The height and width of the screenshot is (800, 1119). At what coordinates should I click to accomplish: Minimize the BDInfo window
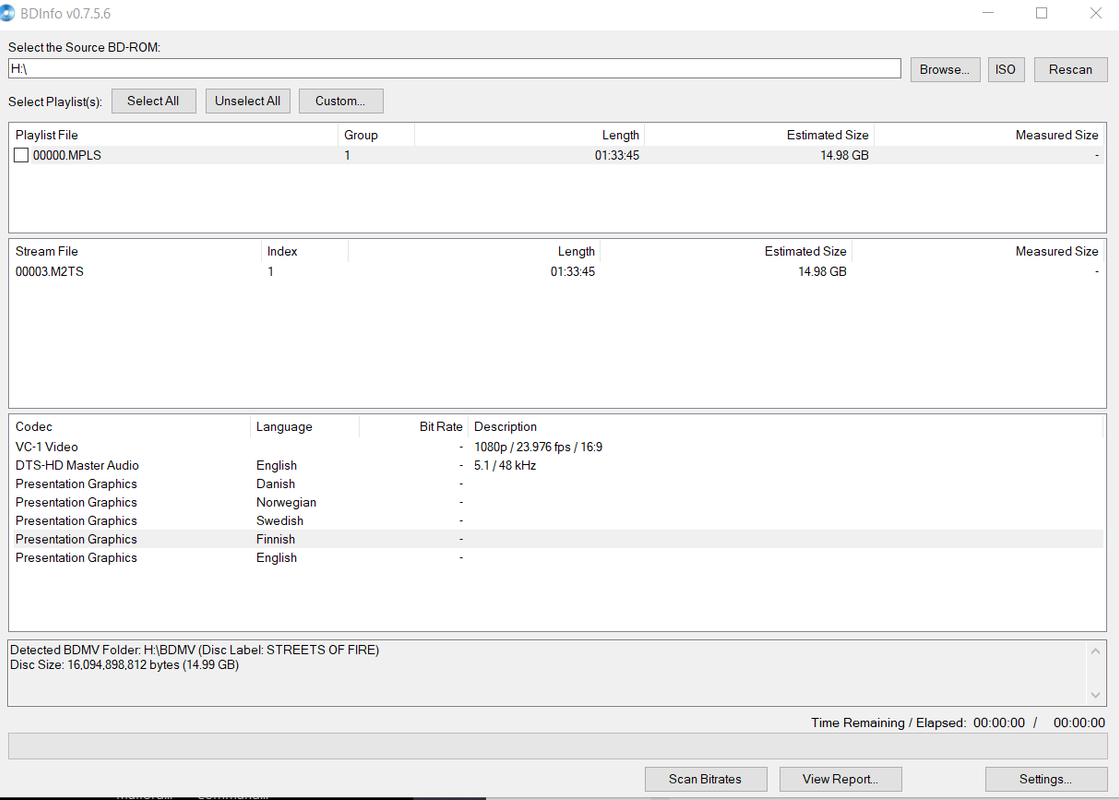point(988,14)
